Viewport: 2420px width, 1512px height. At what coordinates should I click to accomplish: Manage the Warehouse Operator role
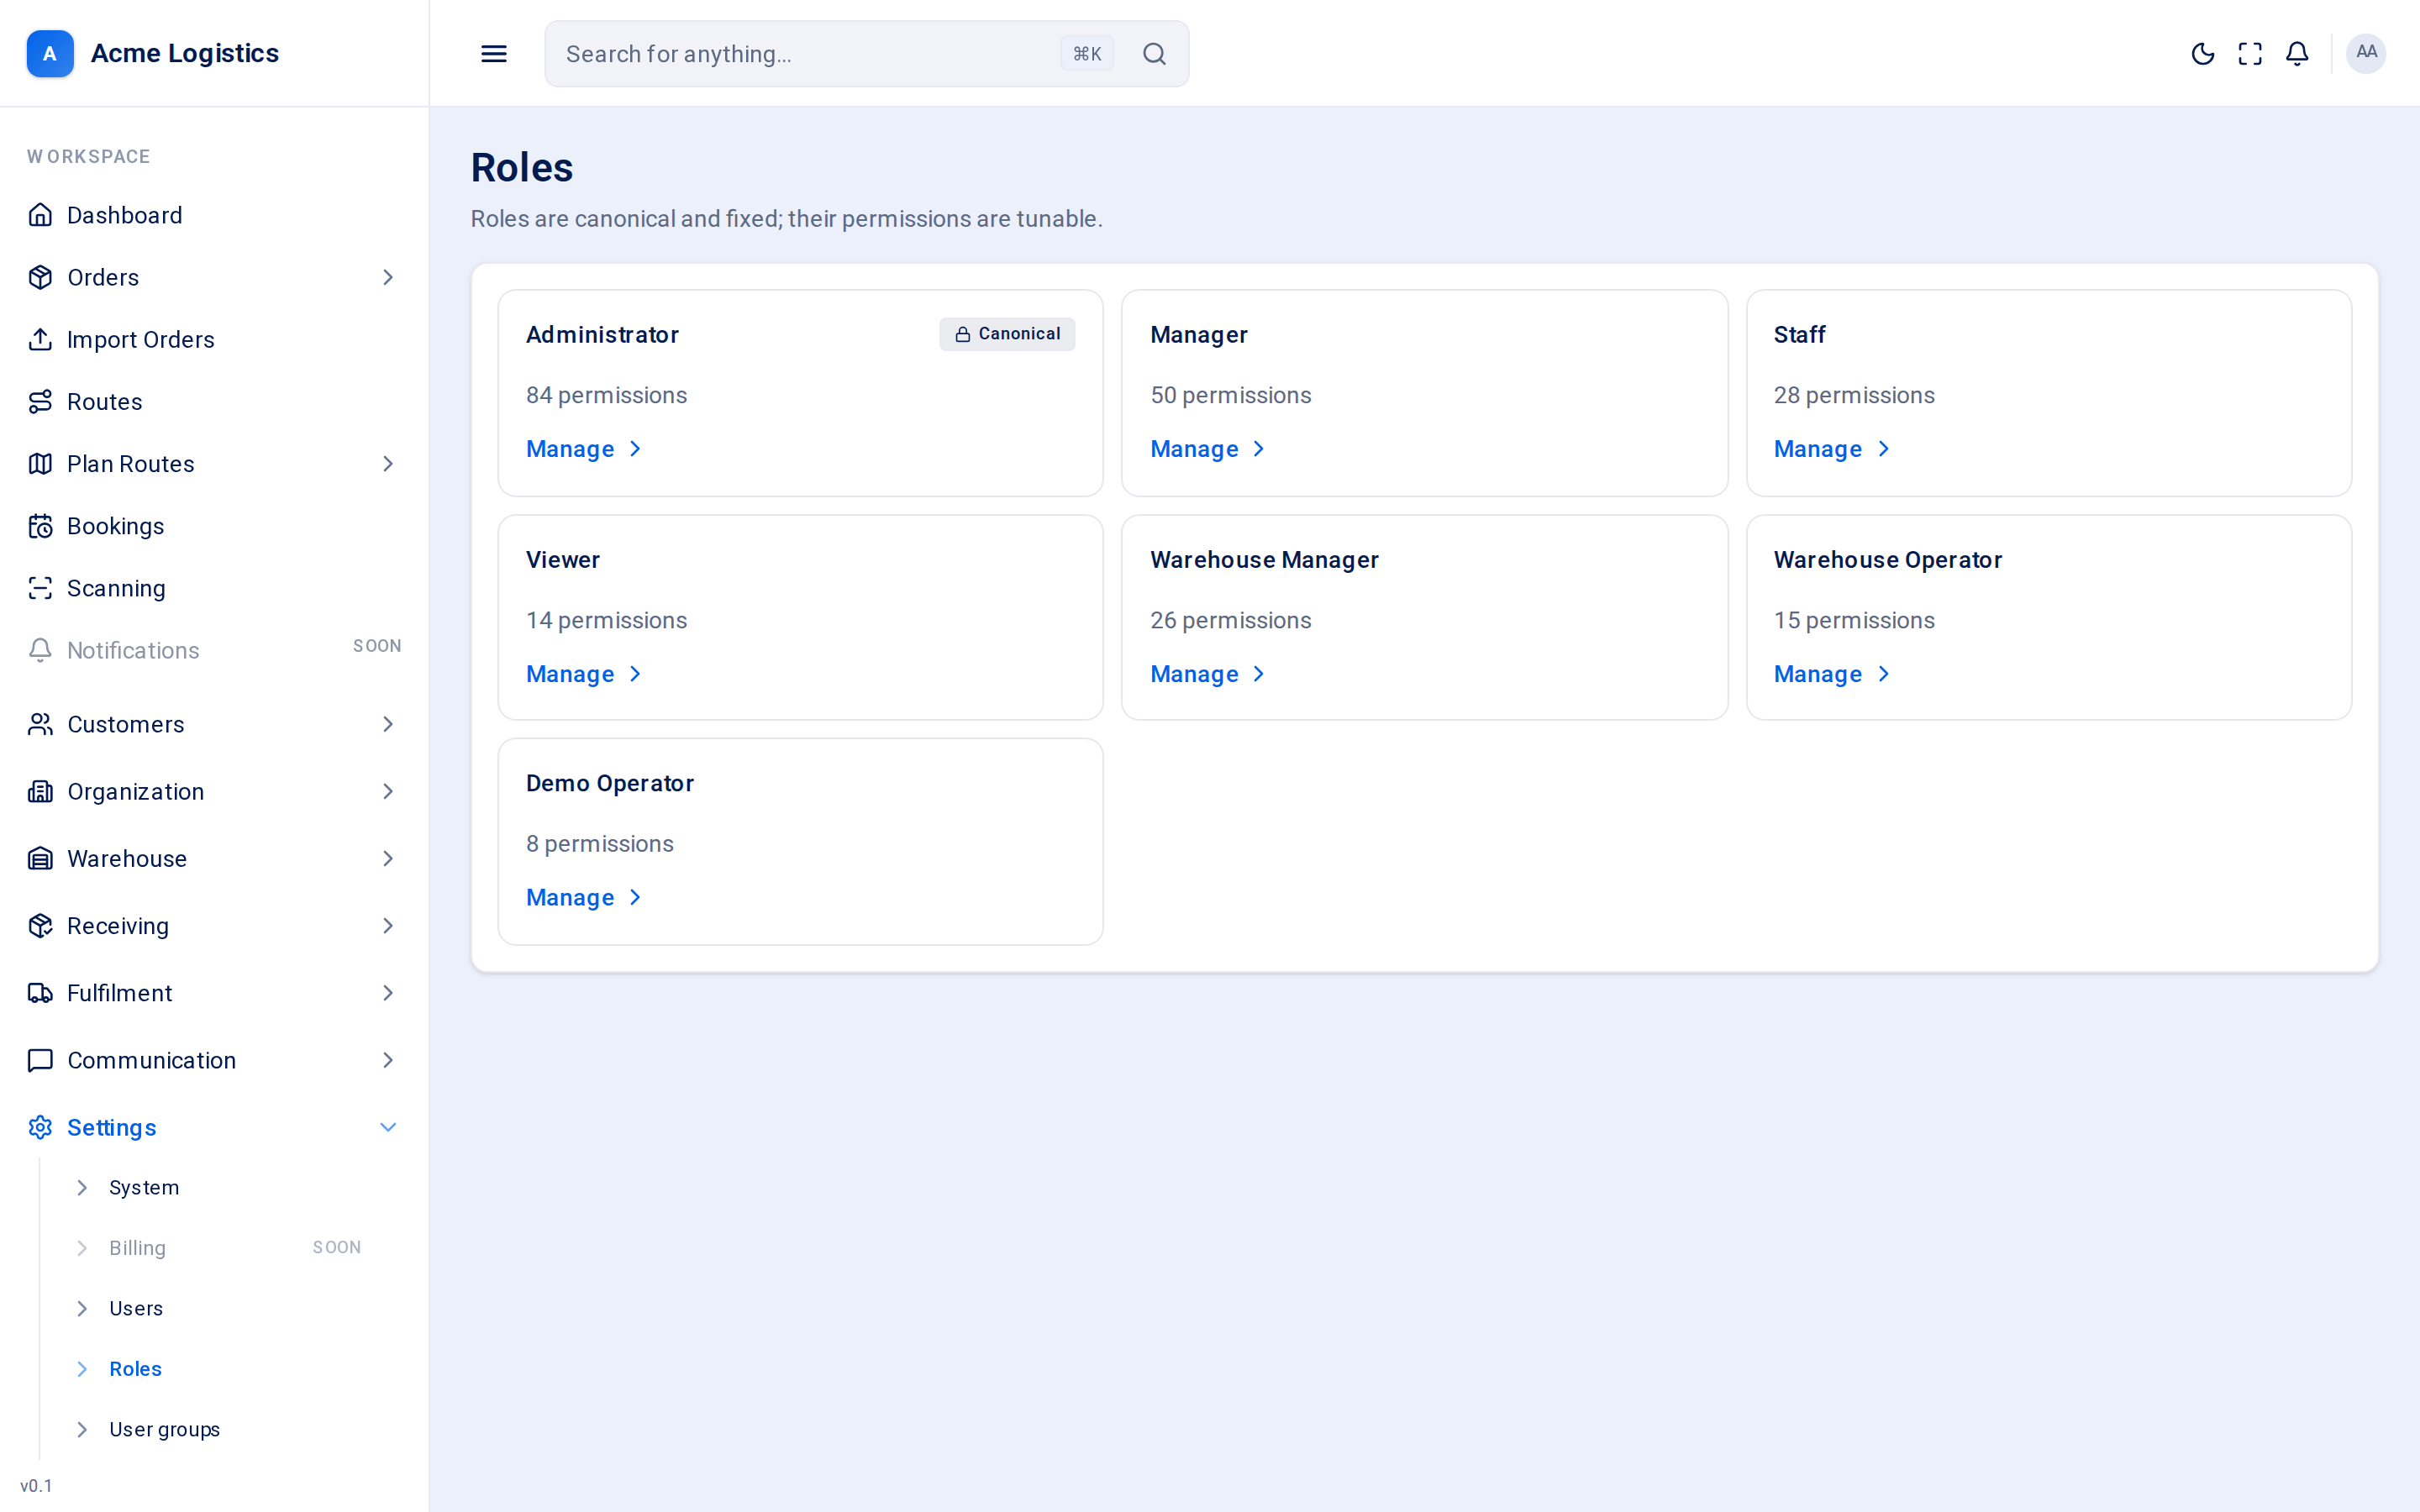(x=1832, y=674)
